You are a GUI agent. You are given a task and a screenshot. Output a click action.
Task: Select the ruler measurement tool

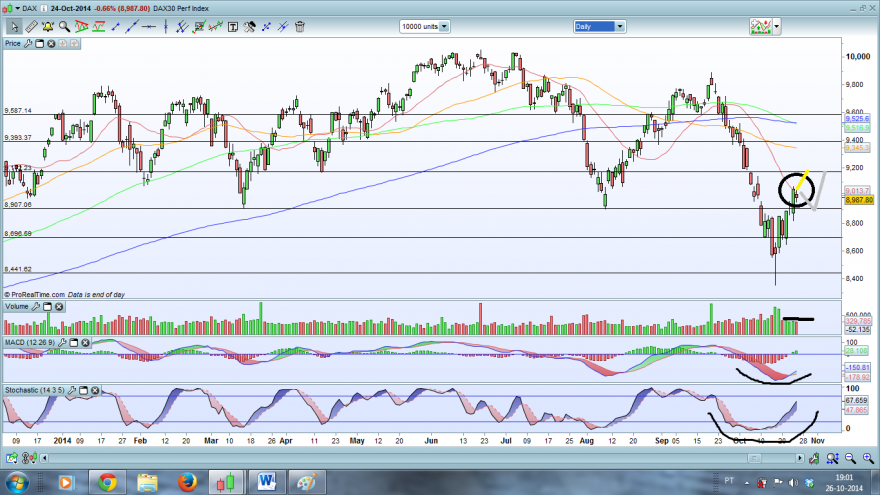pyautogui.click(x=31, y=26)
